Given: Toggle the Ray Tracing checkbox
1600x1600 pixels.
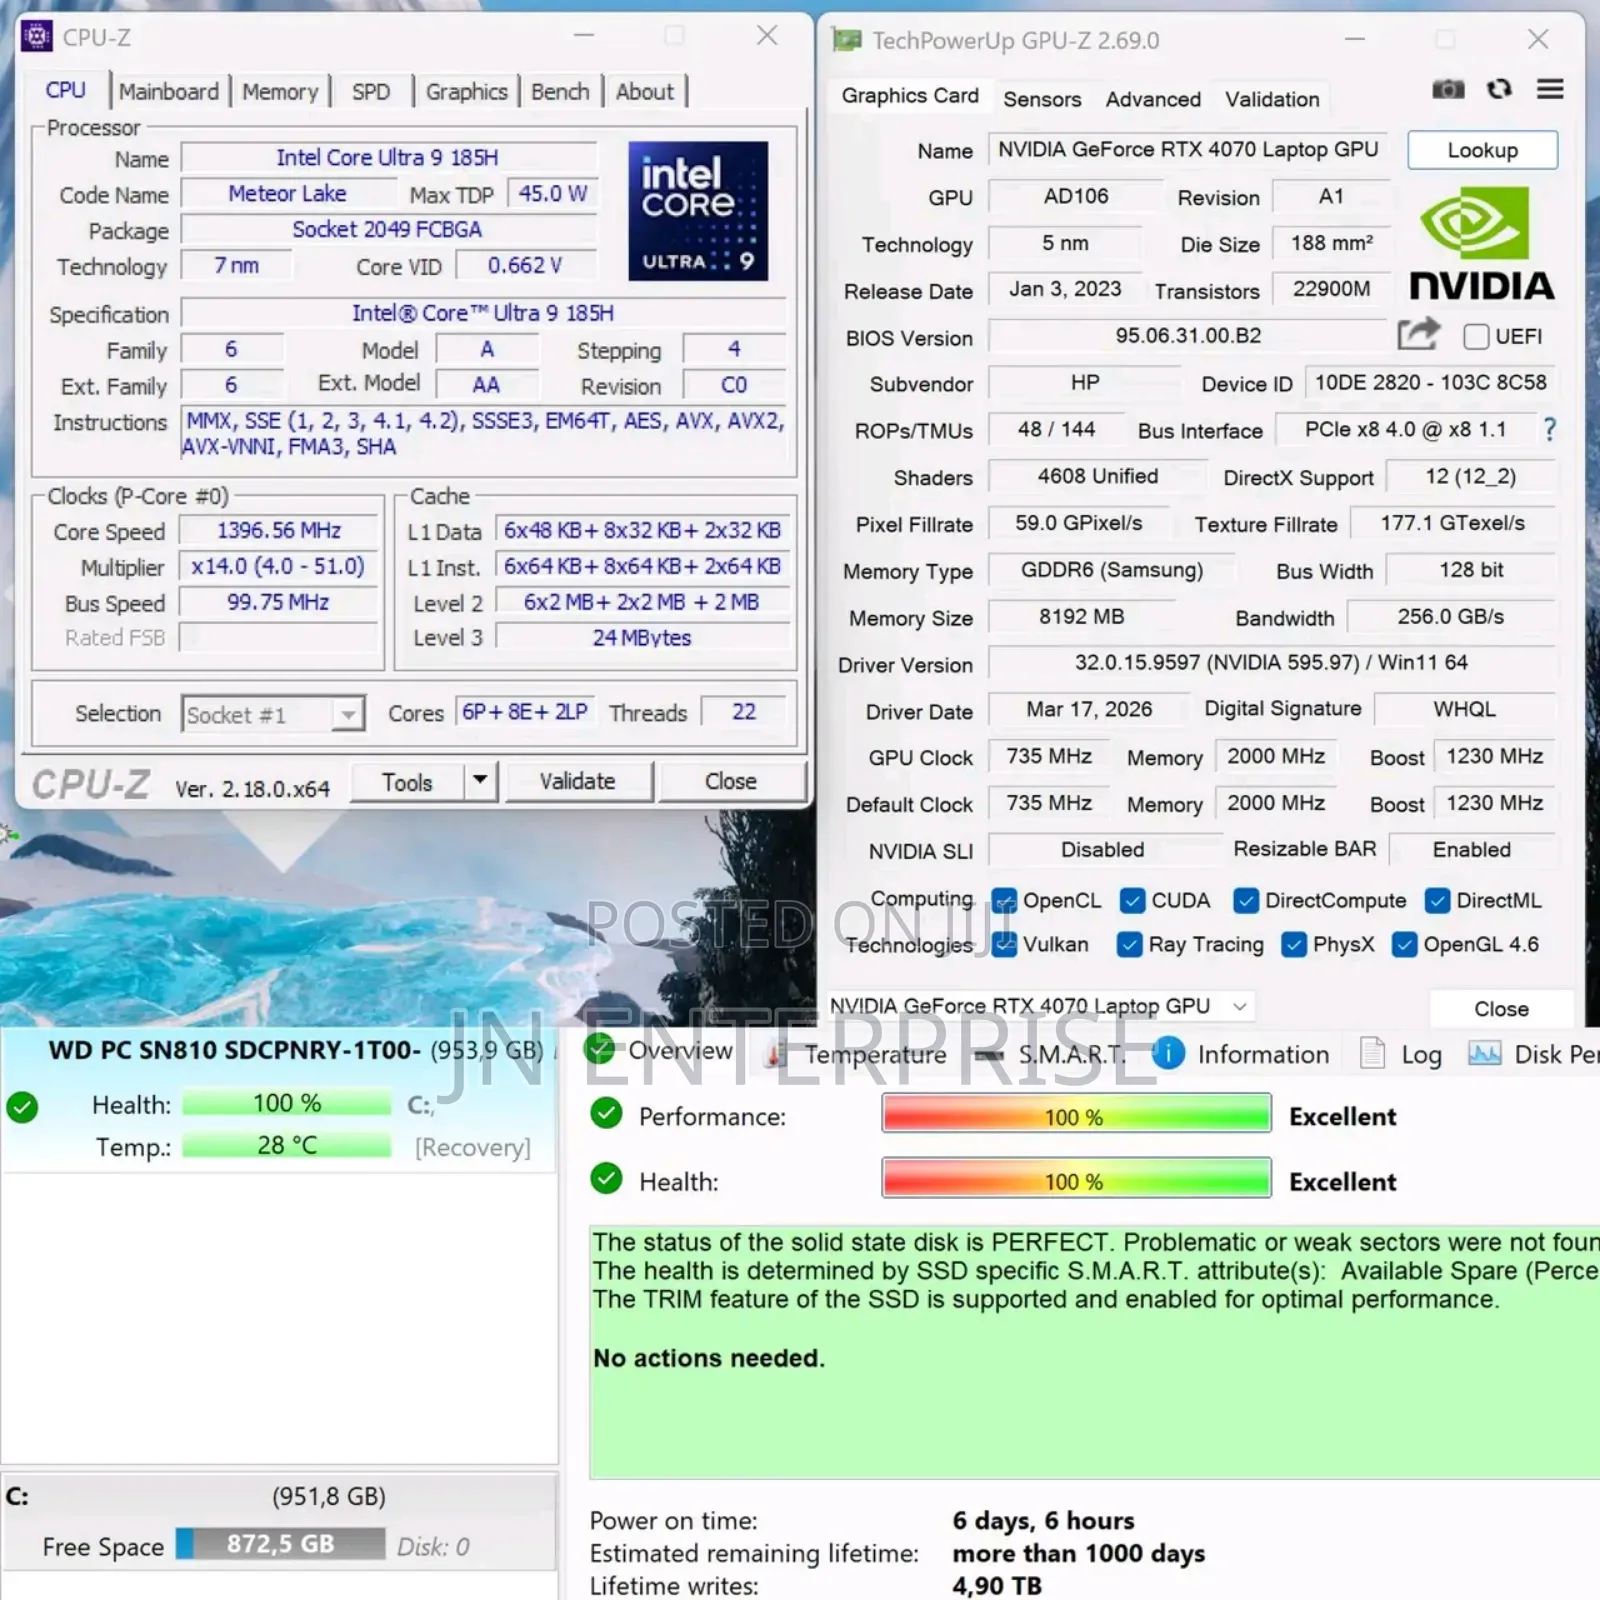Looking at the screenshot, I should [x=1130, y=944].
